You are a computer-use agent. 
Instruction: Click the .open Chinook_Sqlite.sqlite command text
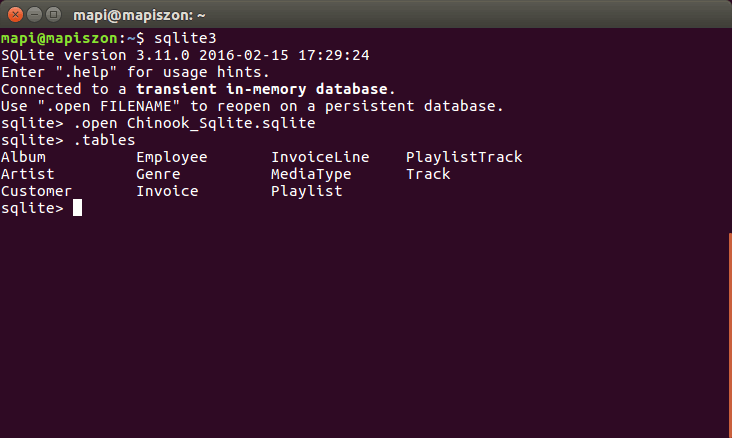point(195,123)
